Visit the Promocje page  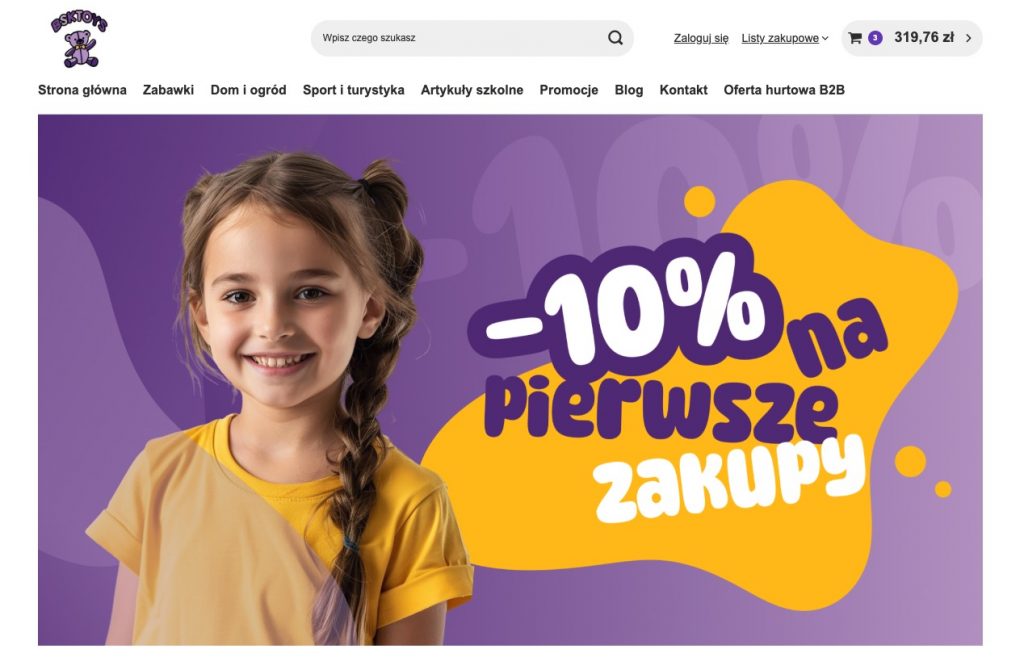click(x=569, y=90)
